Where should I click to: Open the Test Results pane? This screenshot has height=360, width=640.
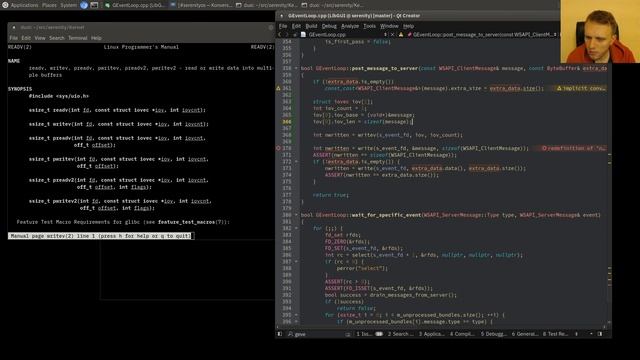(x=556, y=334)
